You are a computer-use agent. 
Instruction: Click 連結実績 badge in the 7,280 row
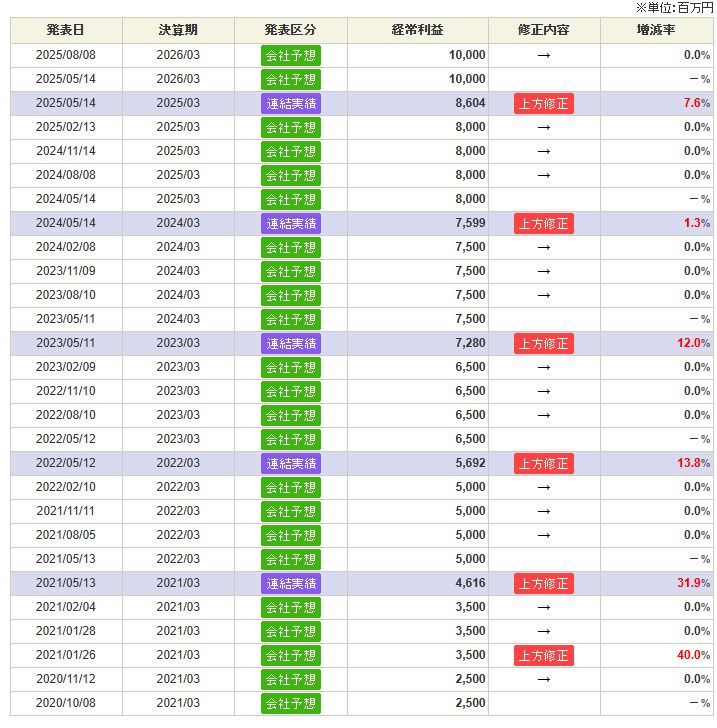[291, 344]
